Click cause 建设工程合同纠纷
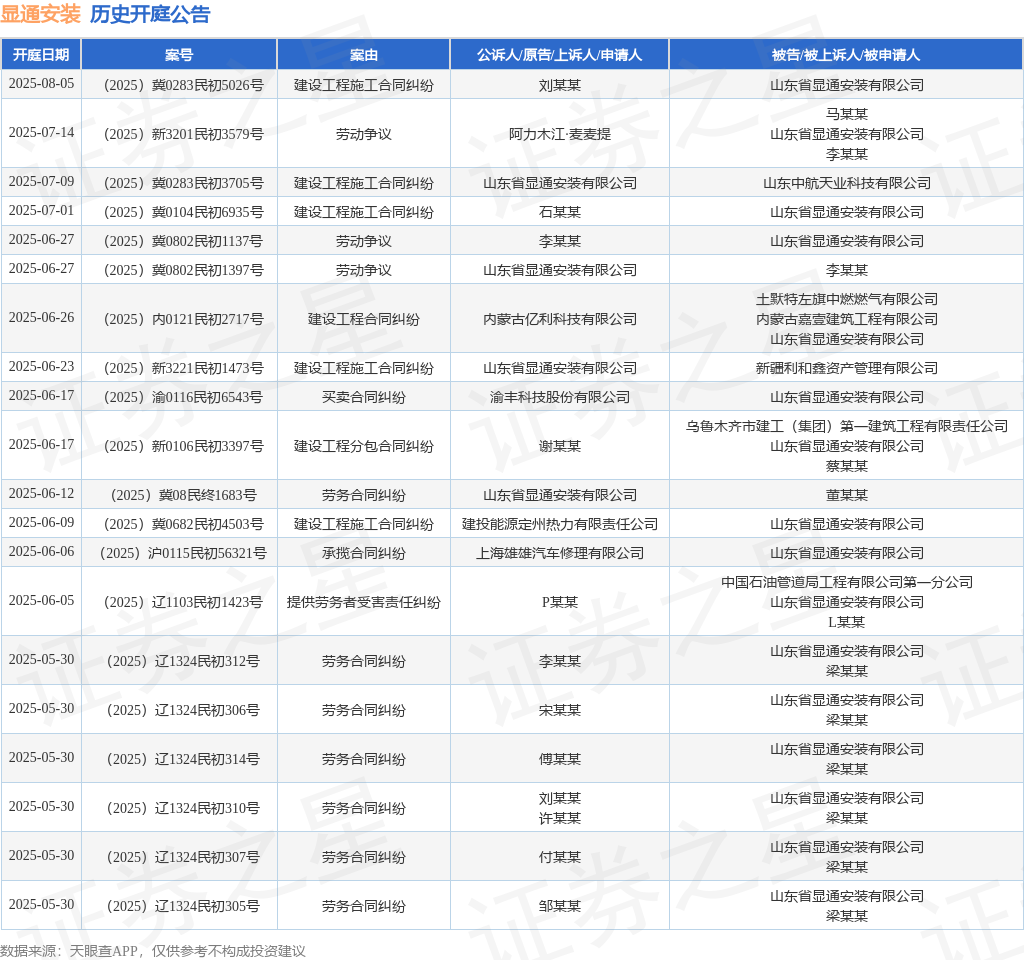This screenshot has width=1024, height=960. pyautogui.click(x=364, y=319)
